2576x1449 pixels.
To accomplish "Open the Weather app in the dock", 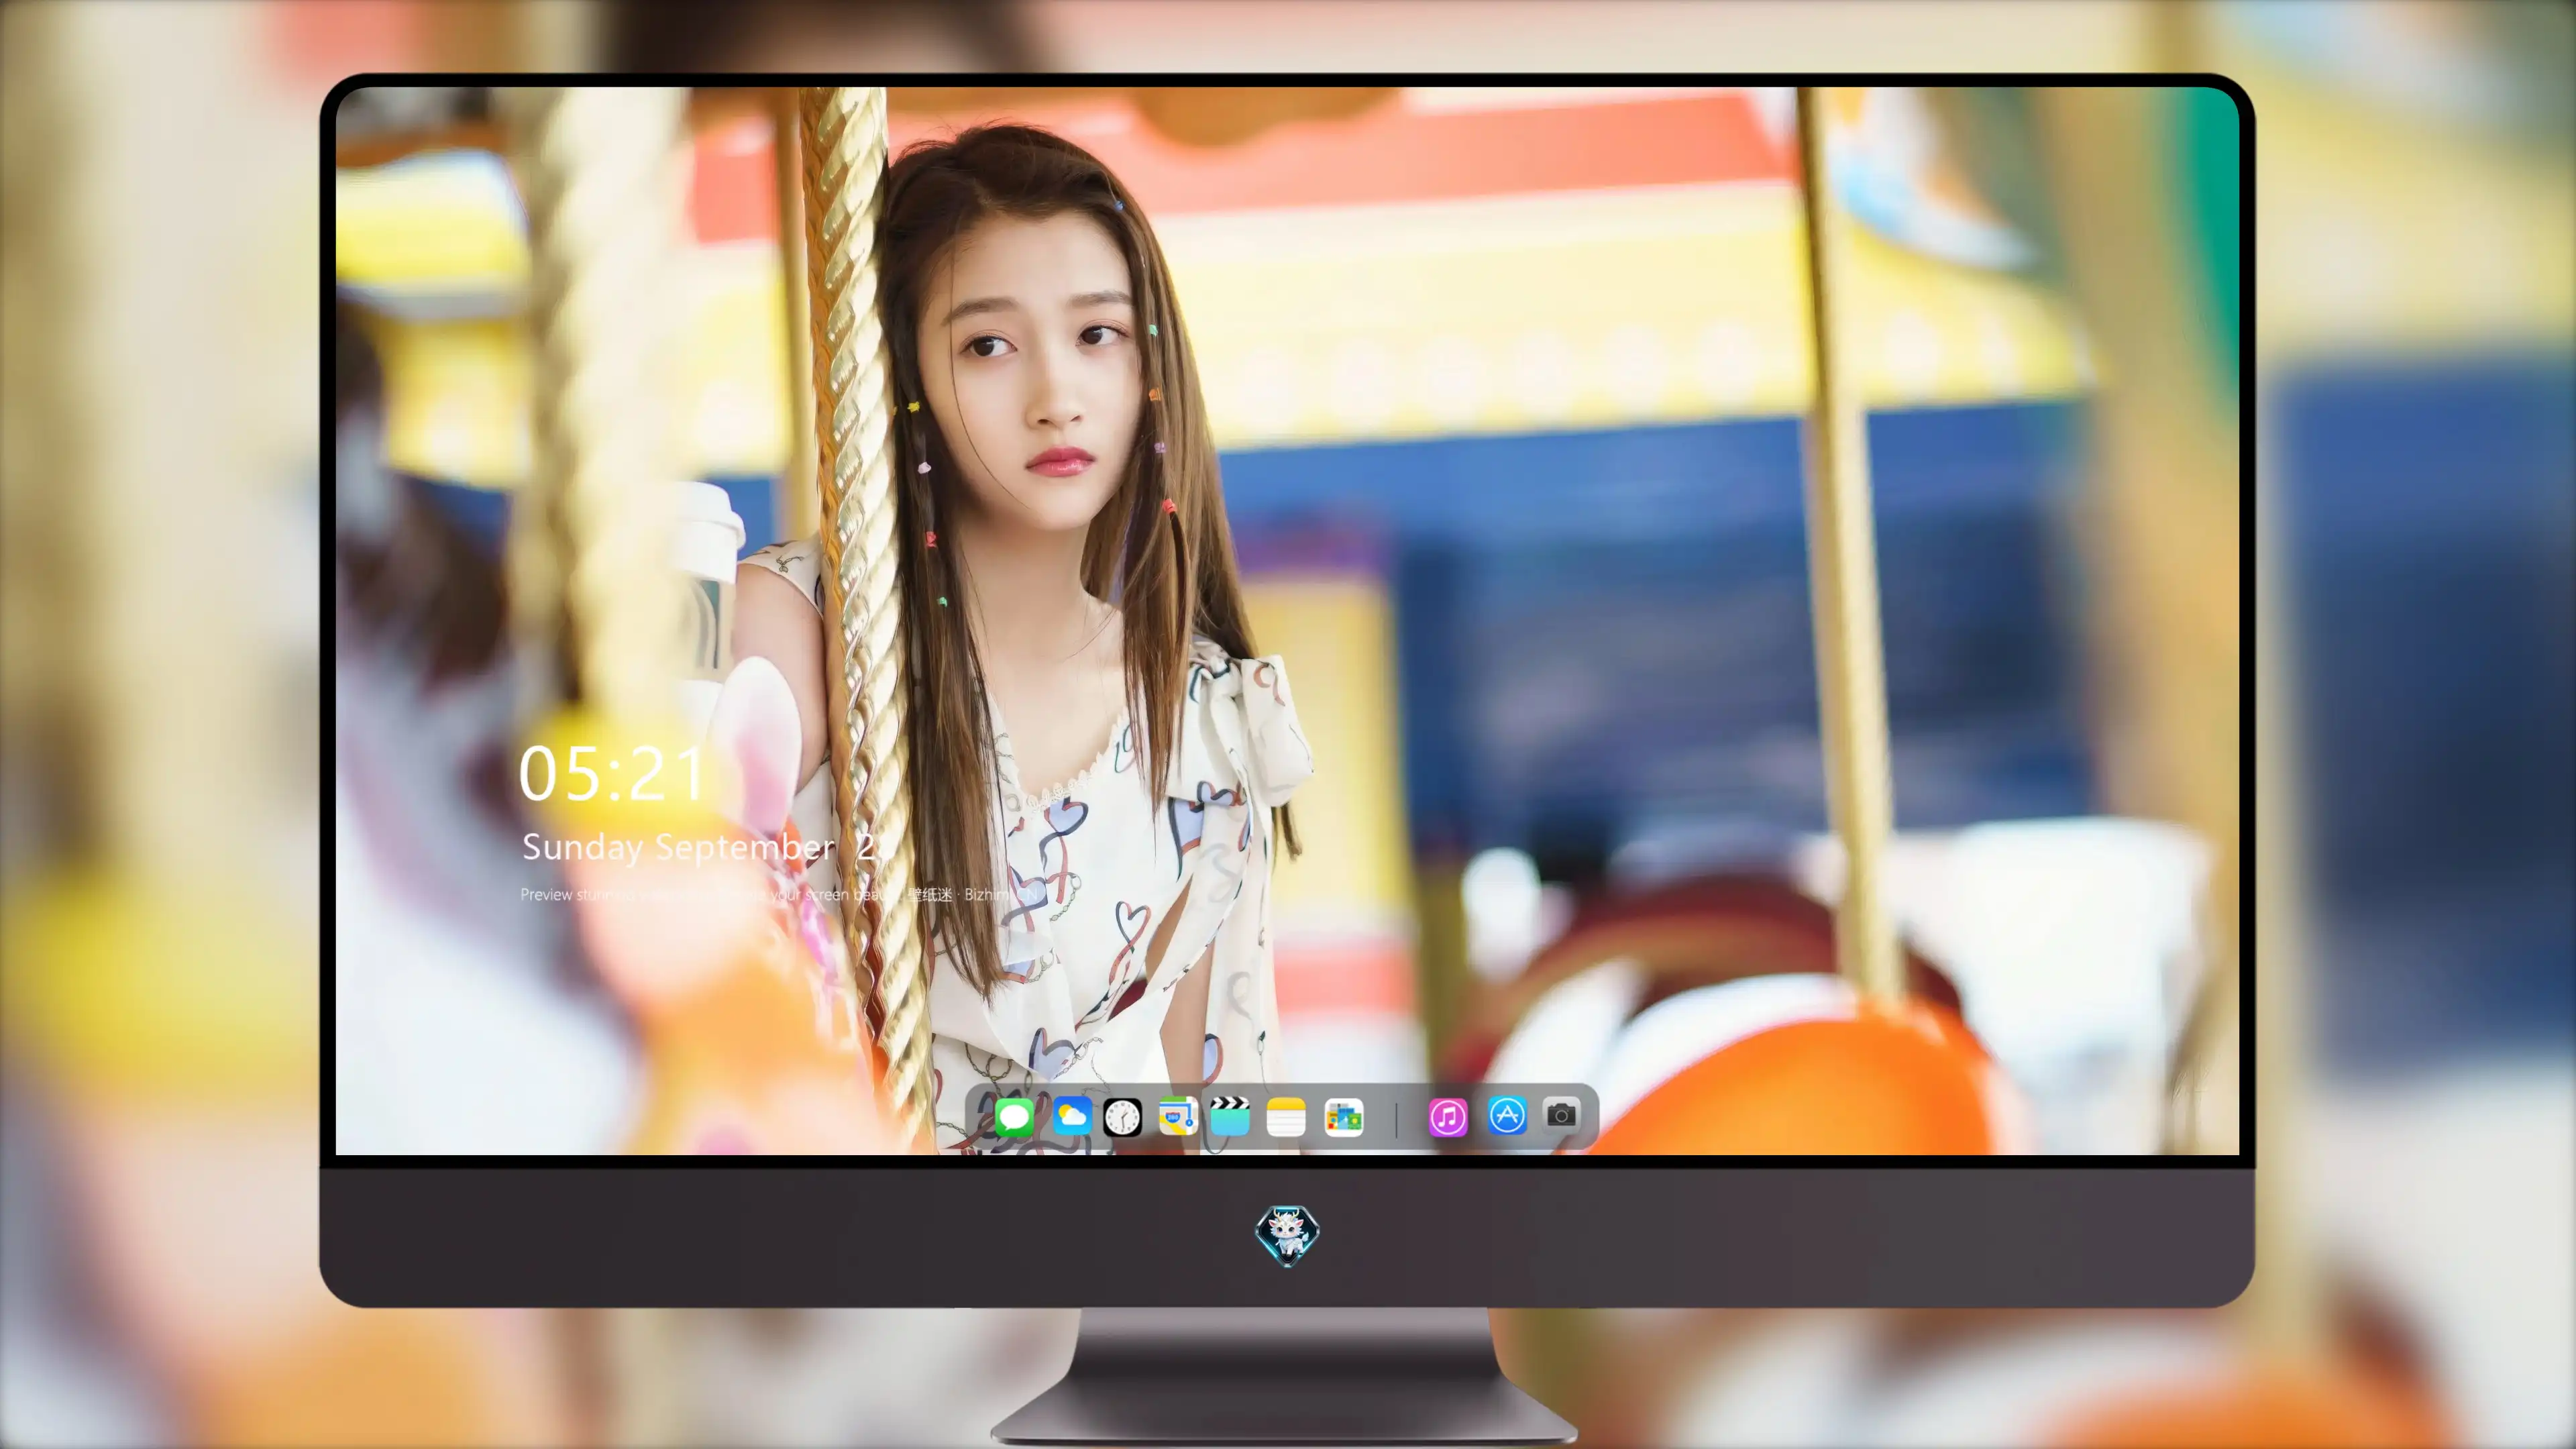I will coord(1072,1116).
